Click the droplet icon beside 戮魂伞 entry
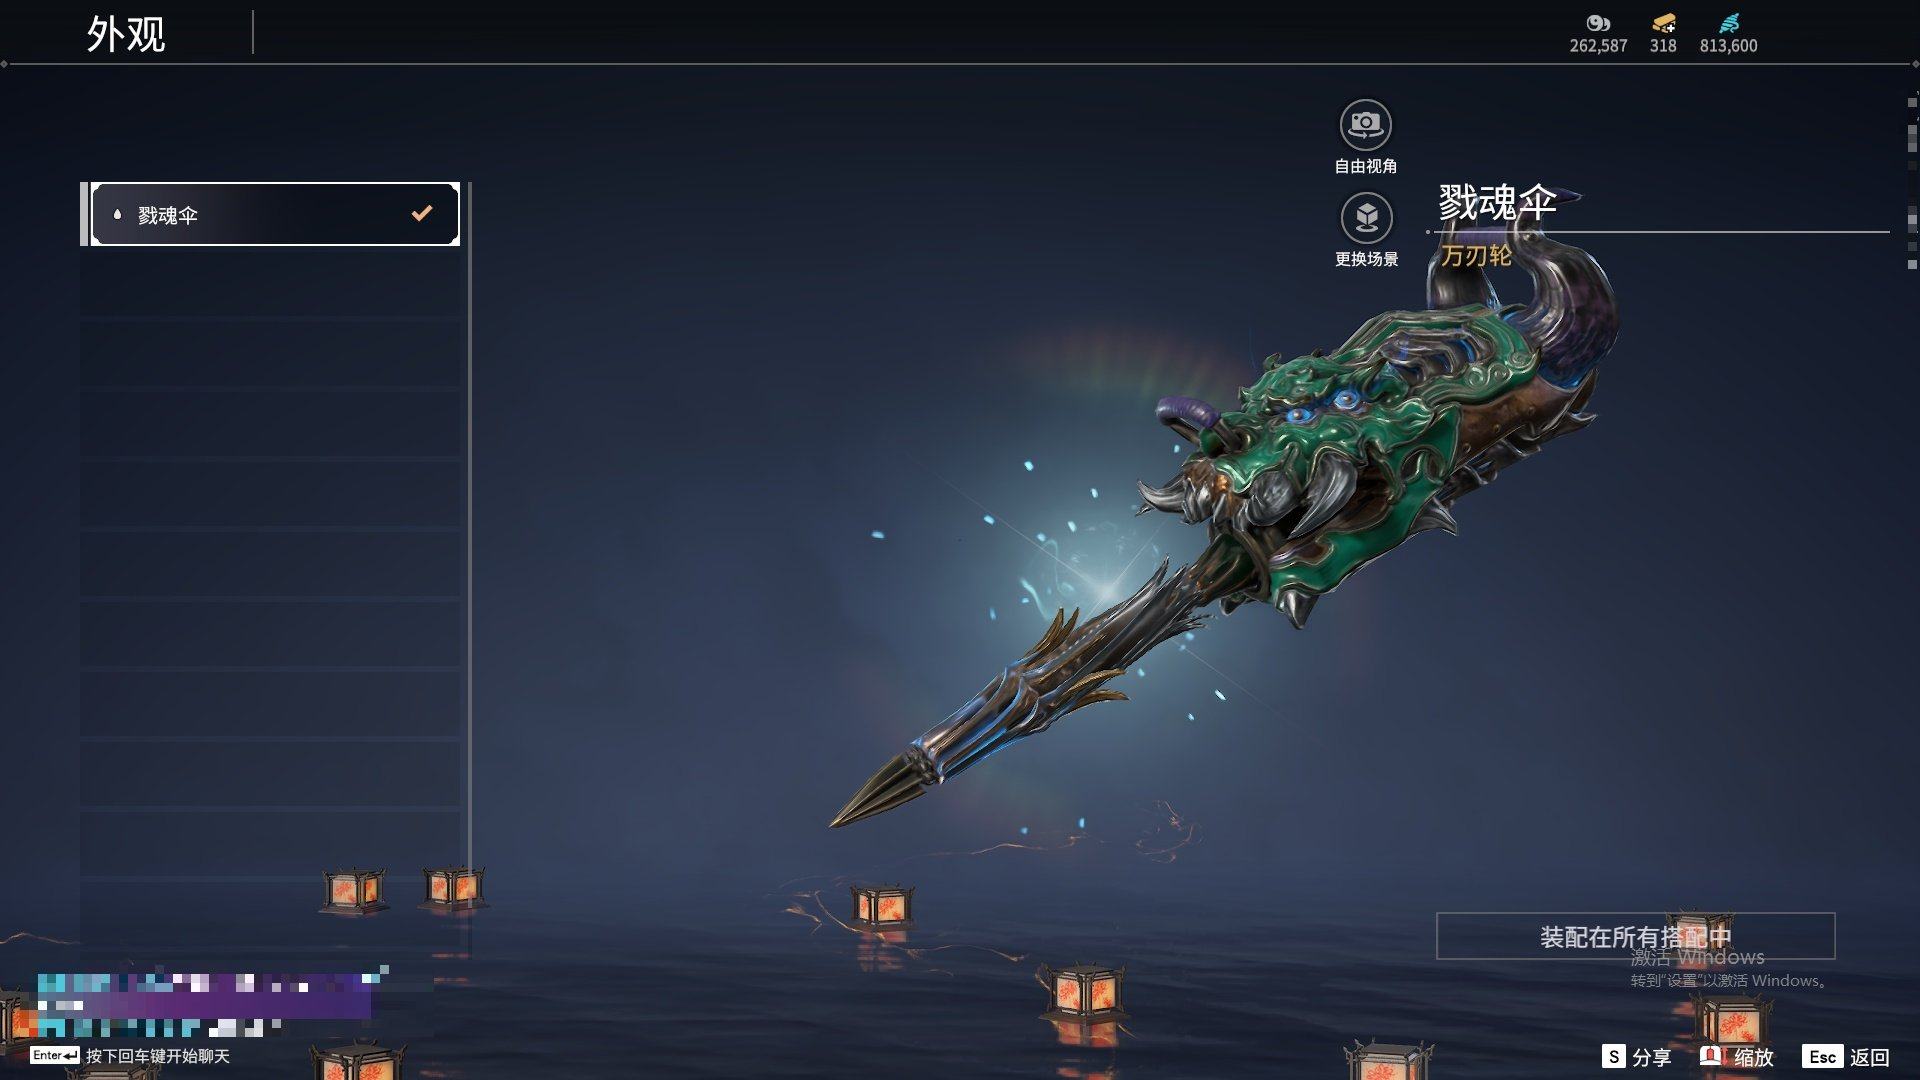The height and width of the screenshot is (1080, 1920). pos(117,214)
